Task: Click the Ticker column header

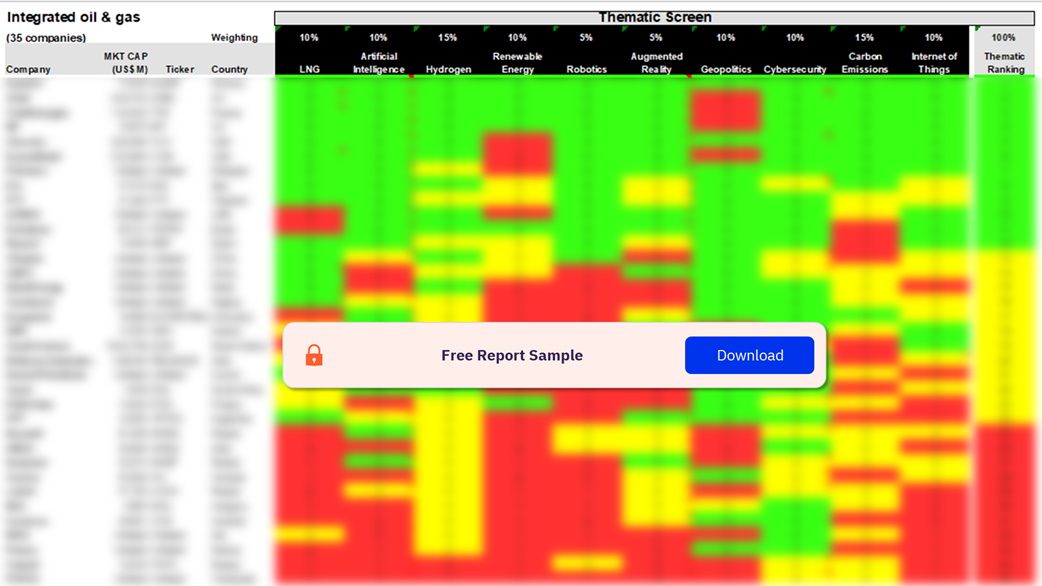Action: [x=179, y=69]
